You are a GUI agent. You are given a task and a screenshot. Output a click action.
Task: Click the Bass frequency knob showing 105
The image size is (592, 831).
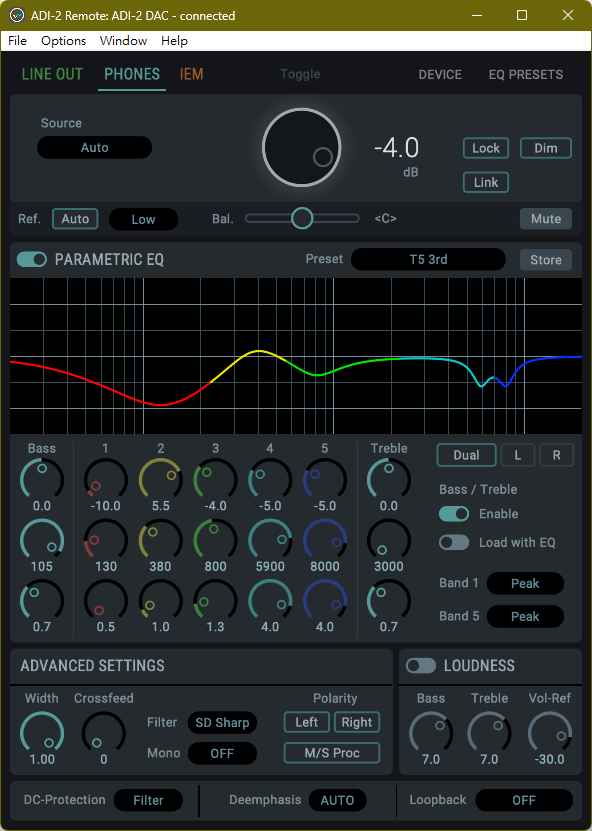(42, 540)
